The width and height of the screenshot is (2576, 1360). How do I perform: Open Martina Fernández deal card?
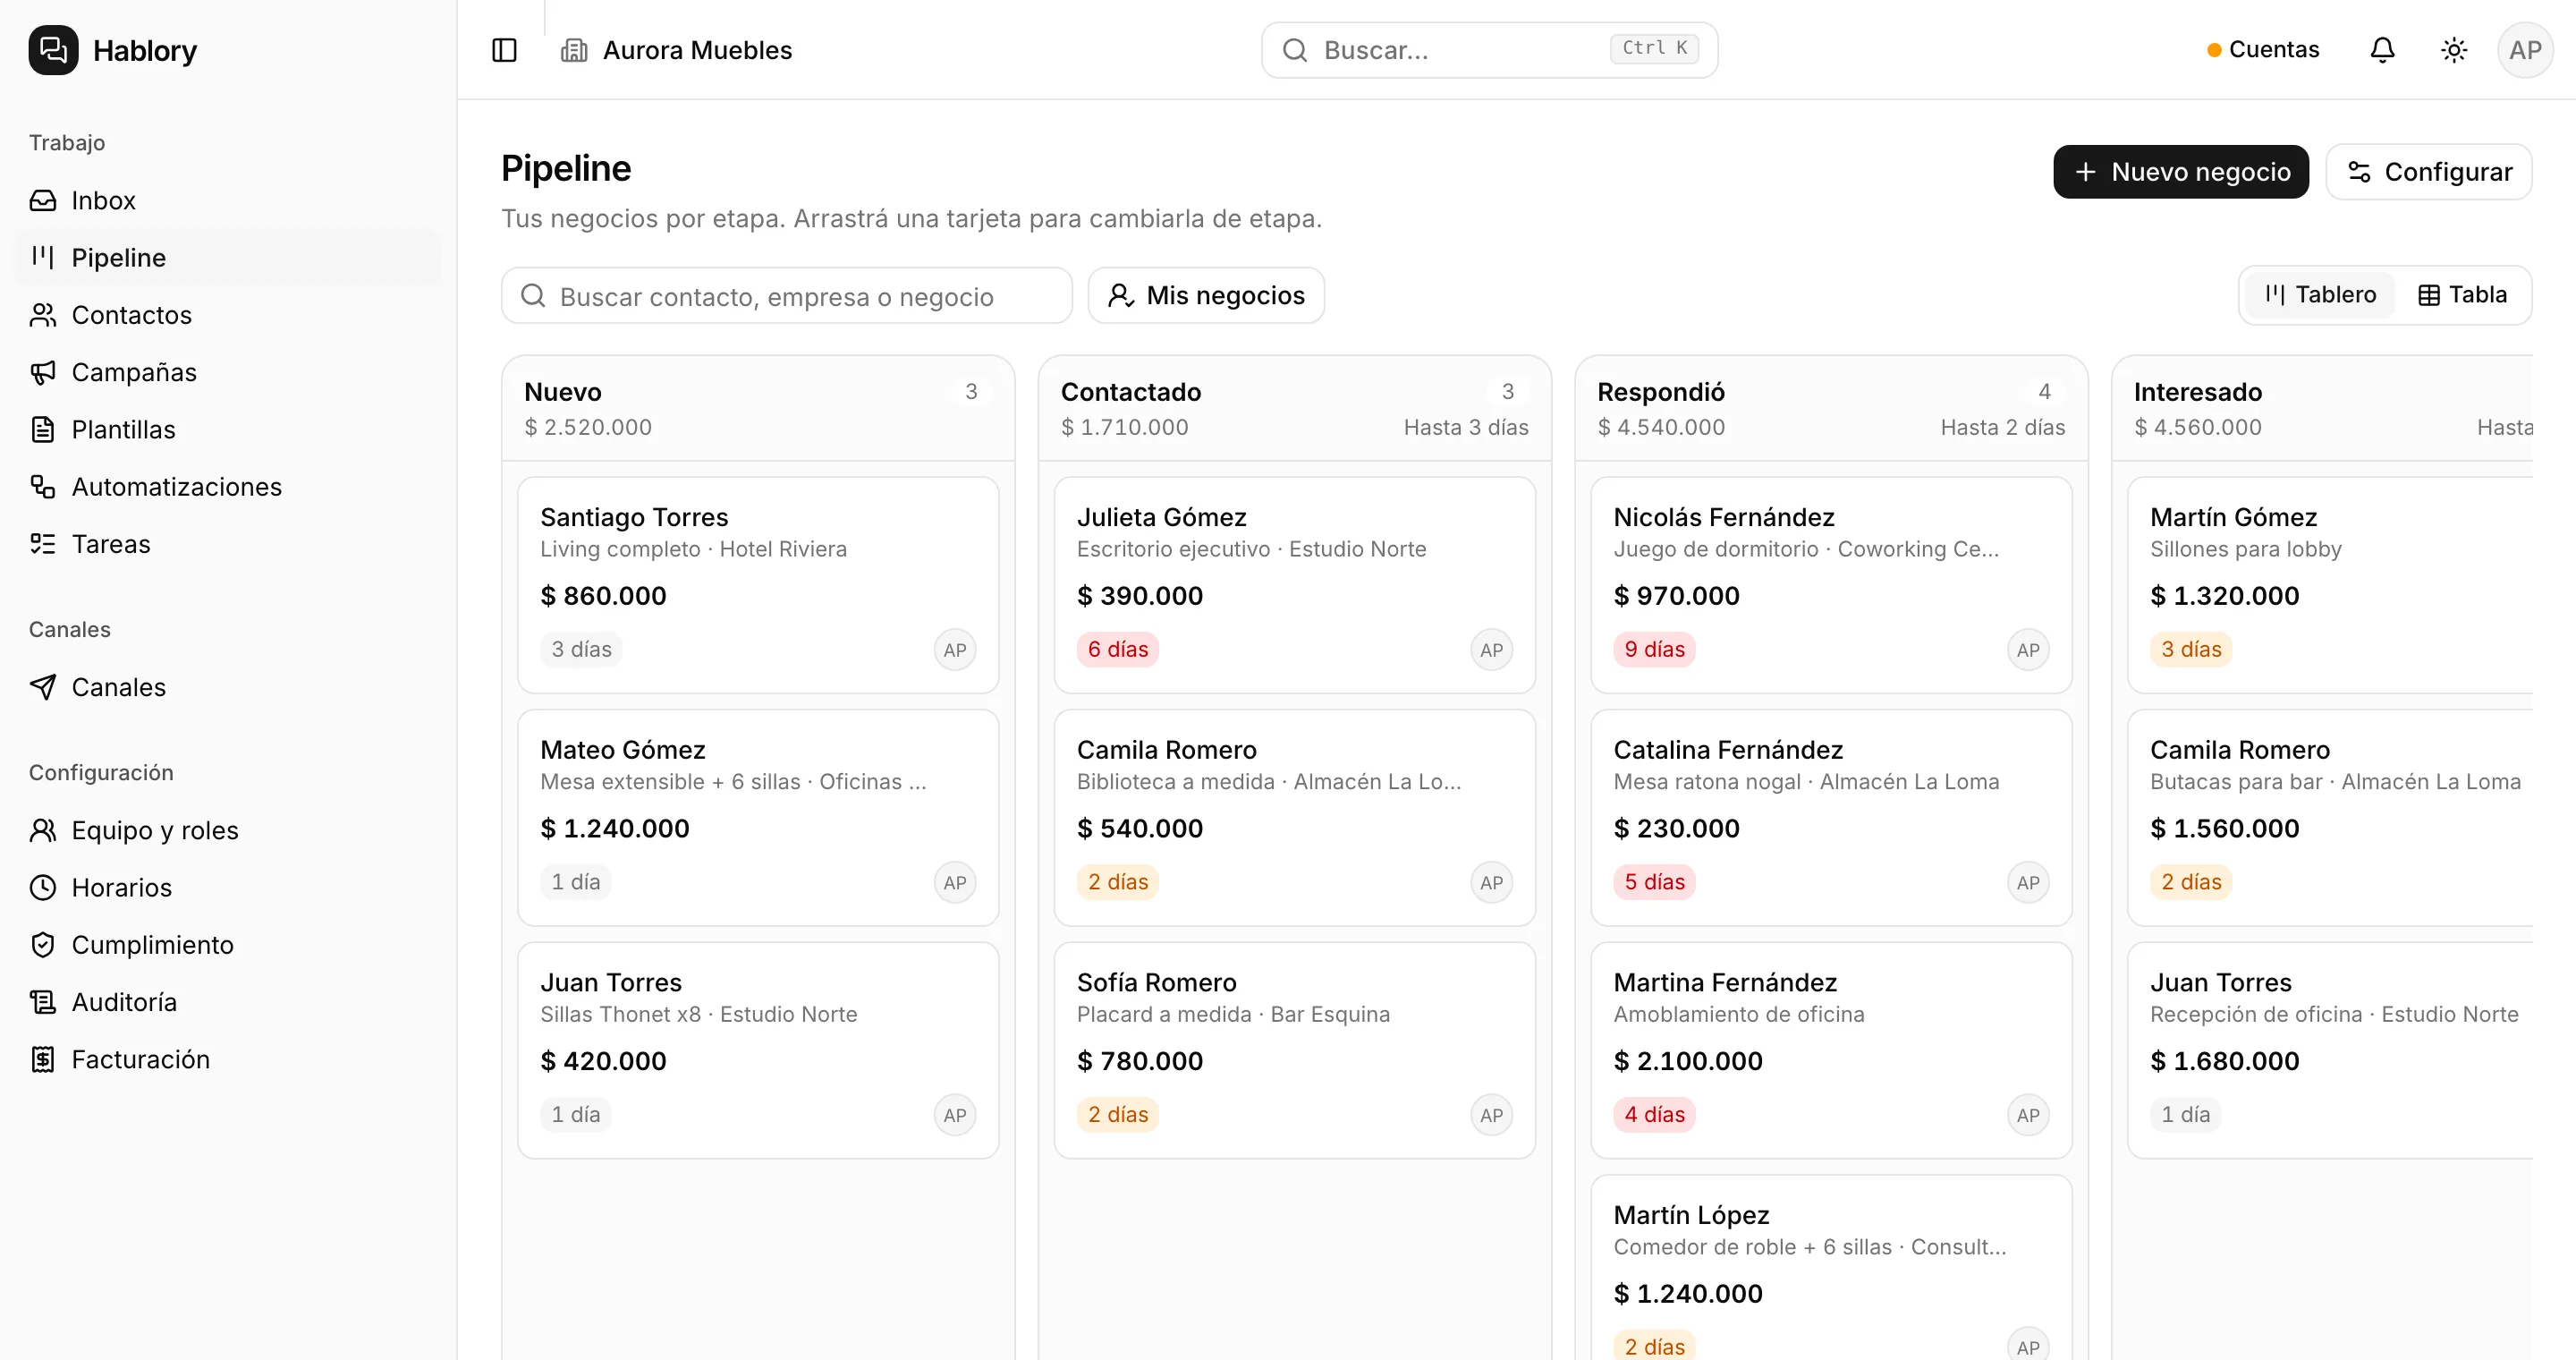click(x=1831, y=1051)
